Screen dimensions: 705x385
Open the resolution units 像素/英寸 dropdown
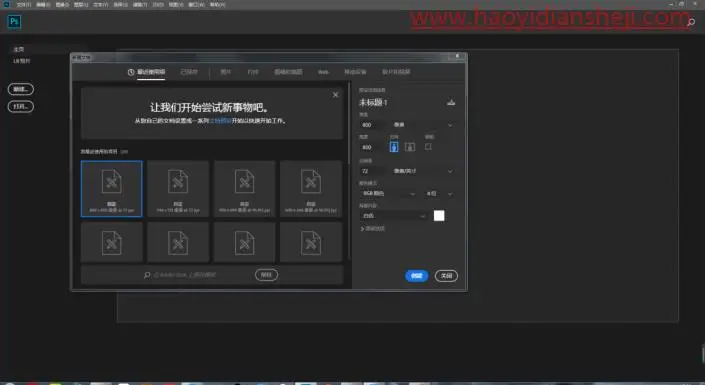(x=423, y=171)
